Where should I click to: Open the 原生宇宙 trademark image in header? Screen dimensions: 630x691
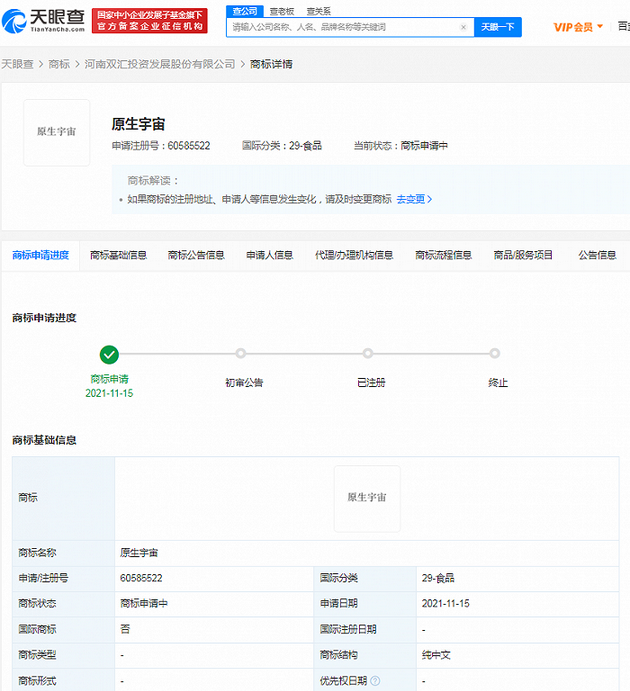click(57, 132)
